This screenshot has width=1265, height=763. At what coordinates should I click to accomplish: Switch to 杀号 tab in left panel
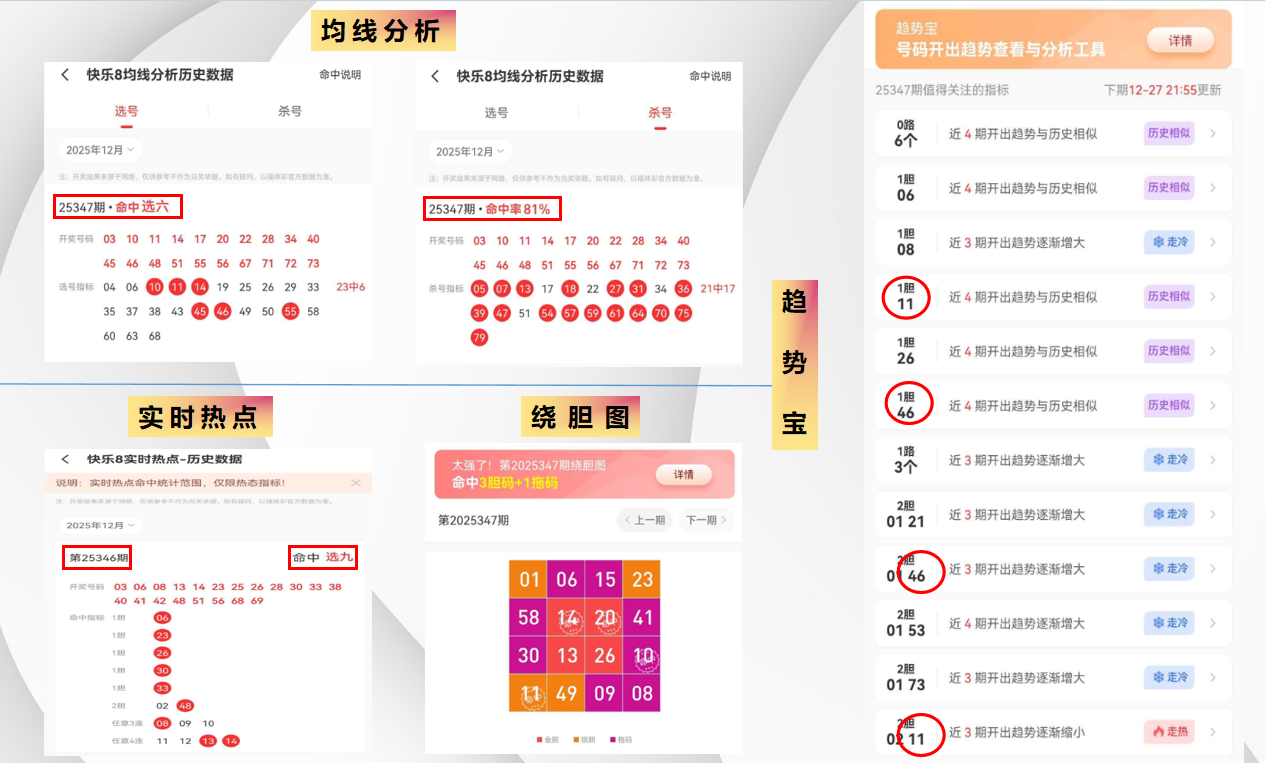click(x=290, y=111)
